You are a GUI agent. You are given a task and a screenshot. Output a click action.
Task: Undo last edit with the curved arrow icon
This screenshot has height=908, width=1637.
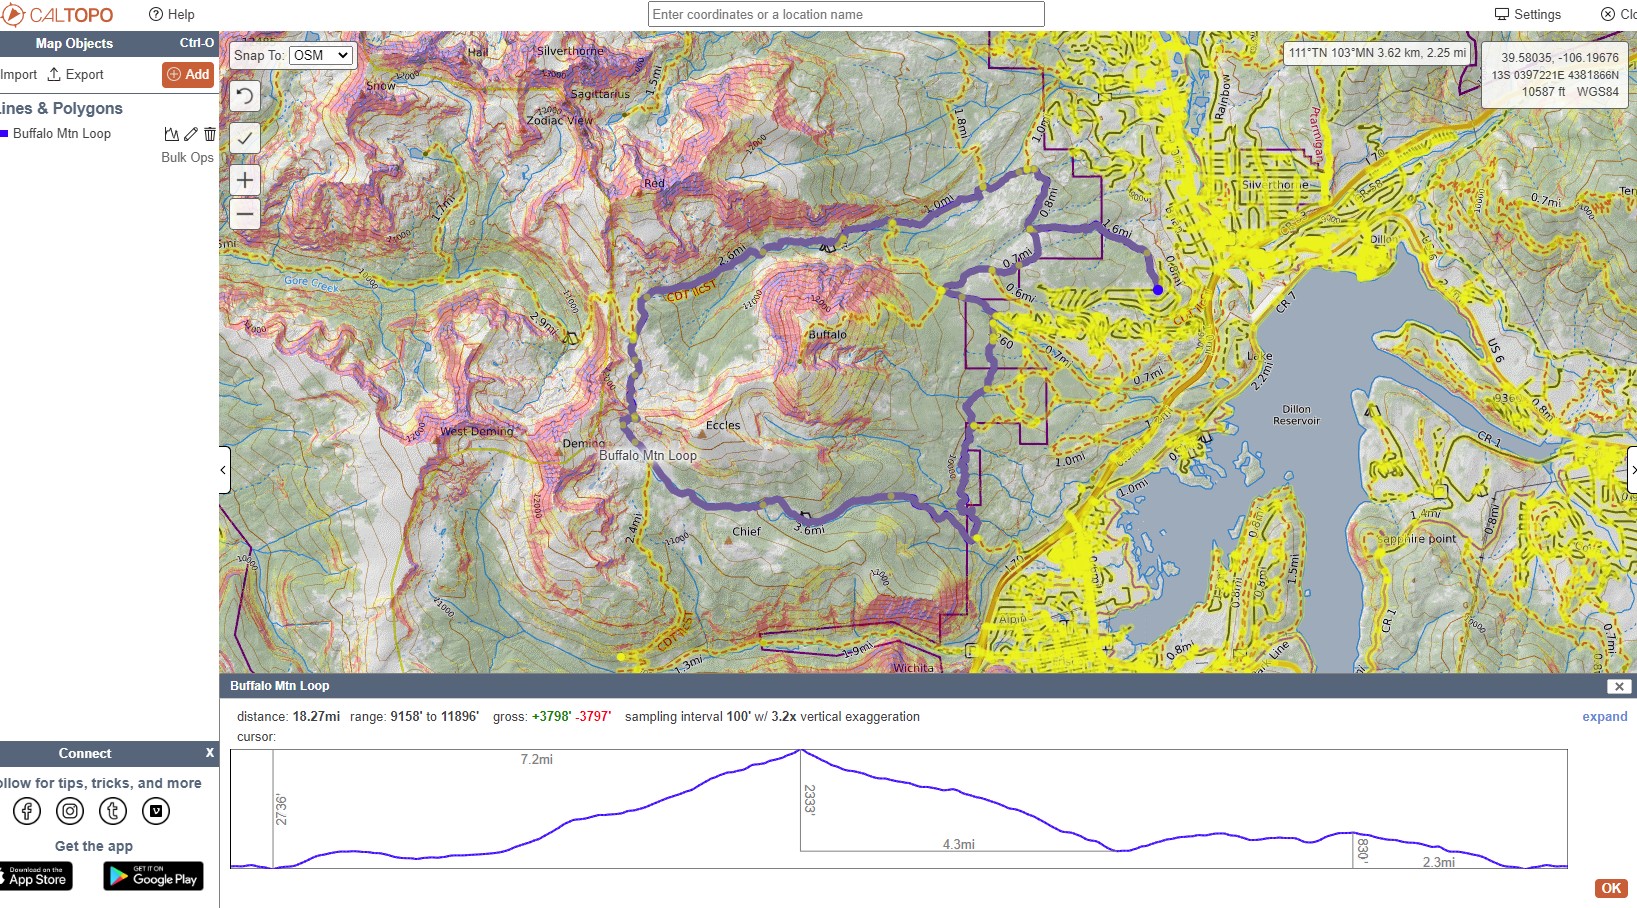244,96
